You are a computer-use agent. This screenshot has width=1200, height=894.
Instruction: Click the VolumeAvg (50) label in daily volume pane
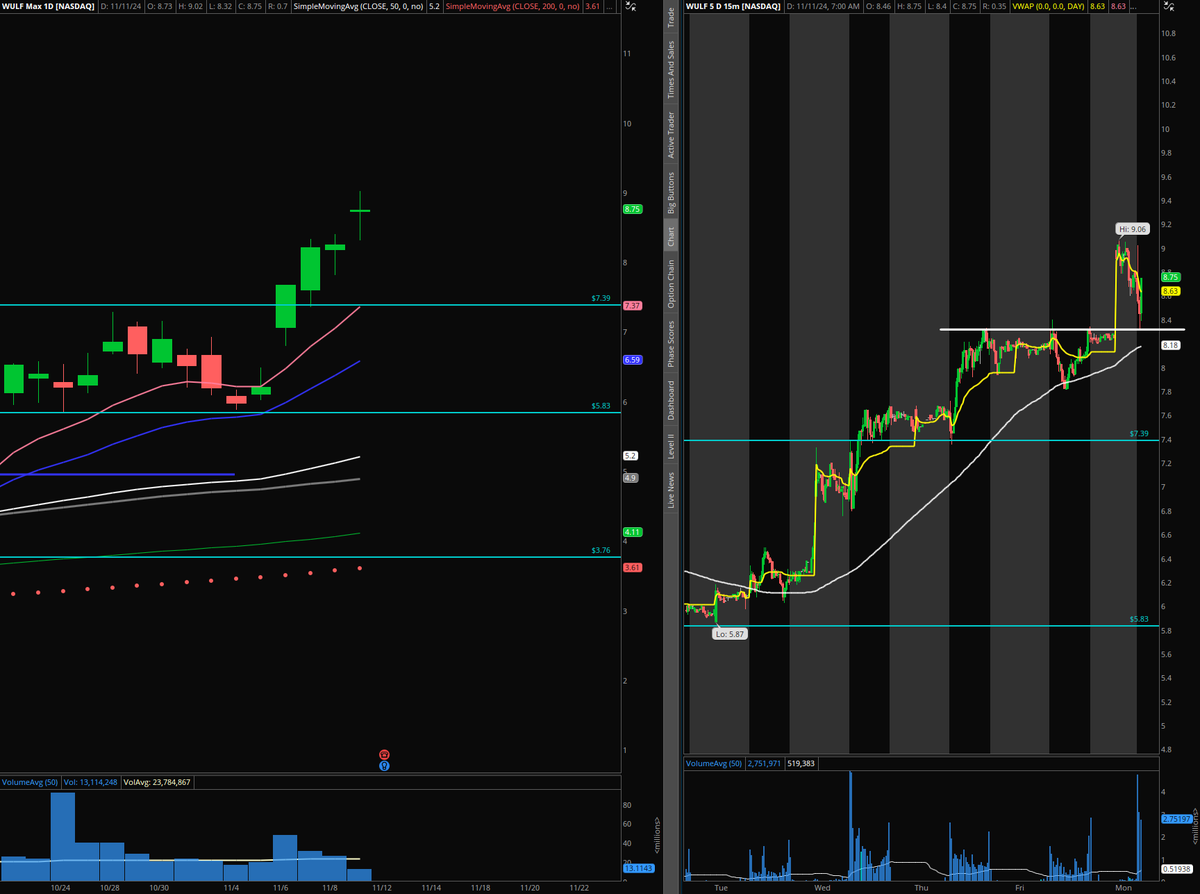(32, 782)
